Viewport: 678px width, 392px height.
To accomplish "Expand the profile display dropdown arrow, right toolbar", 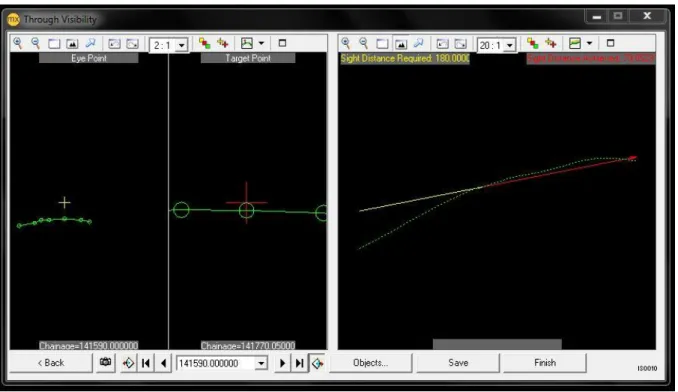I will click(x=589, y=43).
